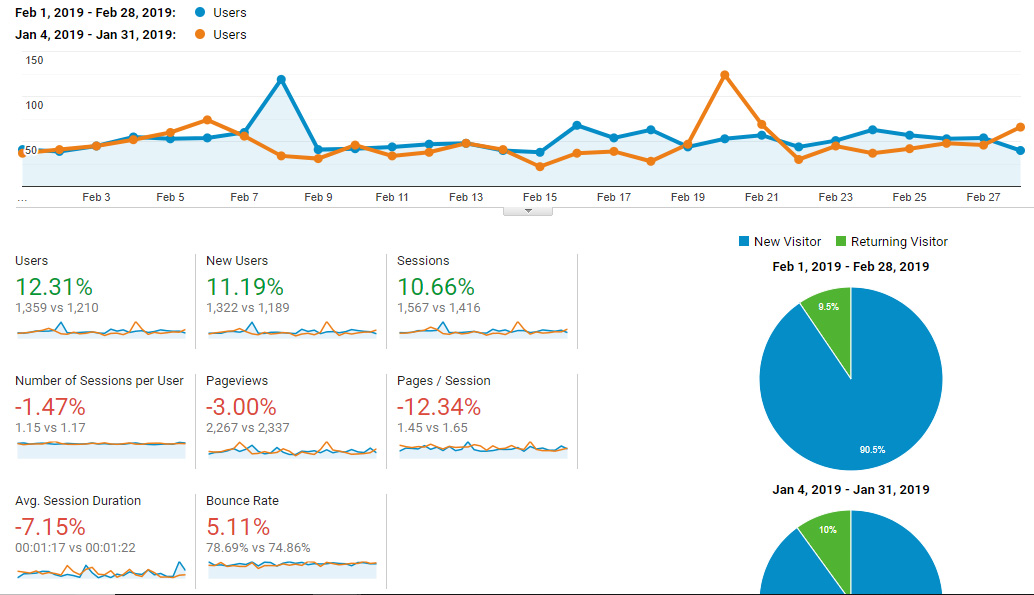Image resolution: width=1034 pixels, height=595 pixels.
Task: Select the Avg. Session Duration -7.15% value
Action: coord(50,527)
